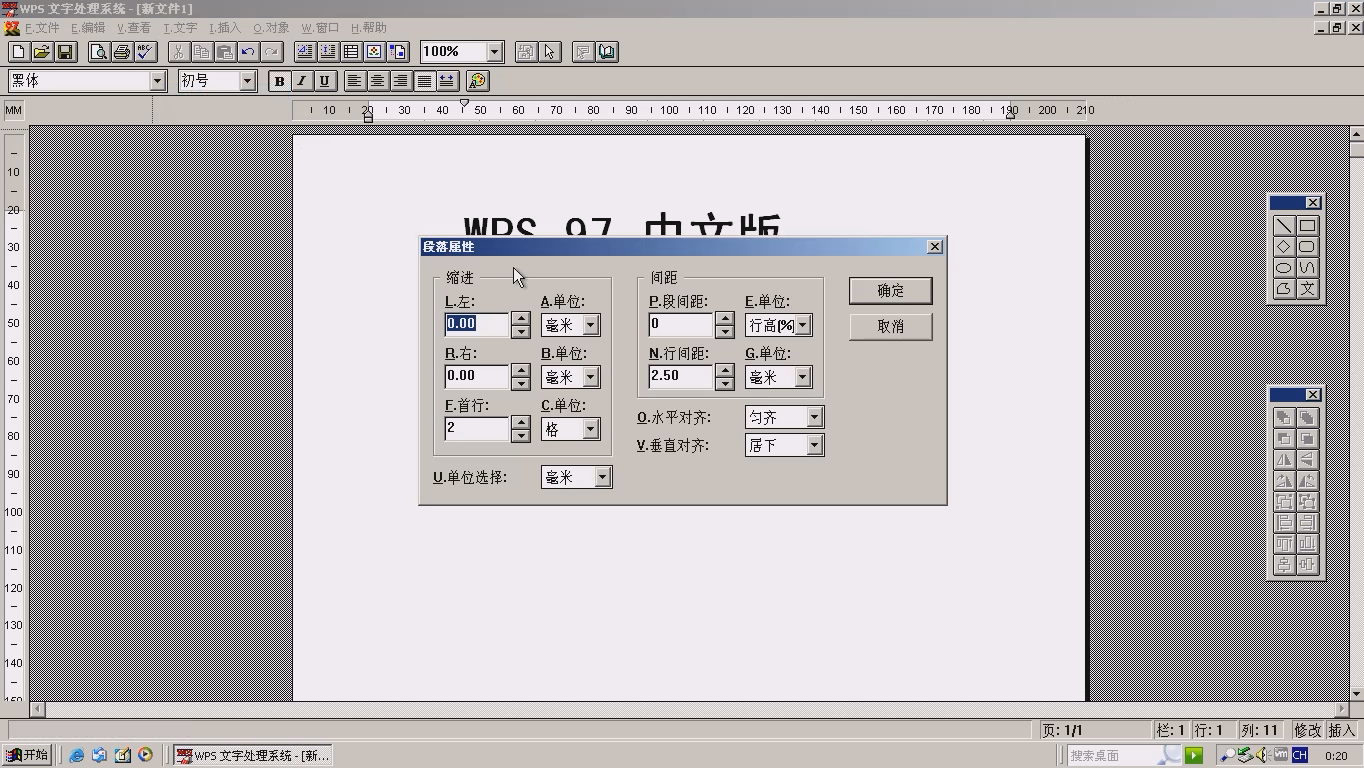Click the insert table icon

[351, 52]
